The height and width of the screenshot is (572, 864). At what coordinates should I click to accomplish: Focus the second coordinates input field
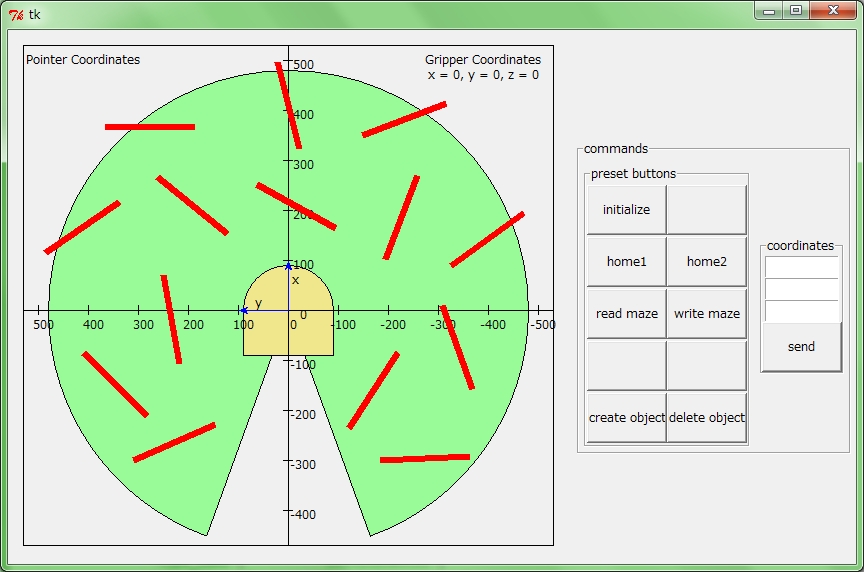pos(801,289)
